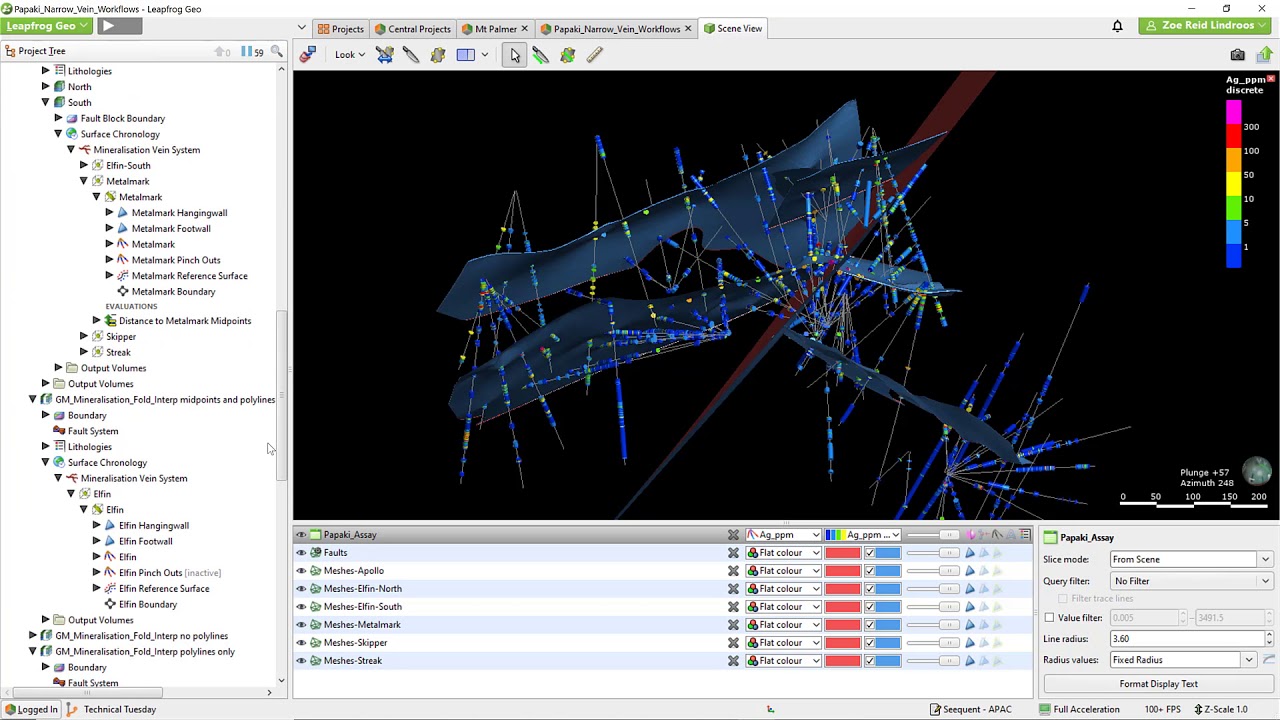The width and height of the screenshot is (1280, 720).
Task: Toggle visibility of Faults
Action: pos(301,553)
